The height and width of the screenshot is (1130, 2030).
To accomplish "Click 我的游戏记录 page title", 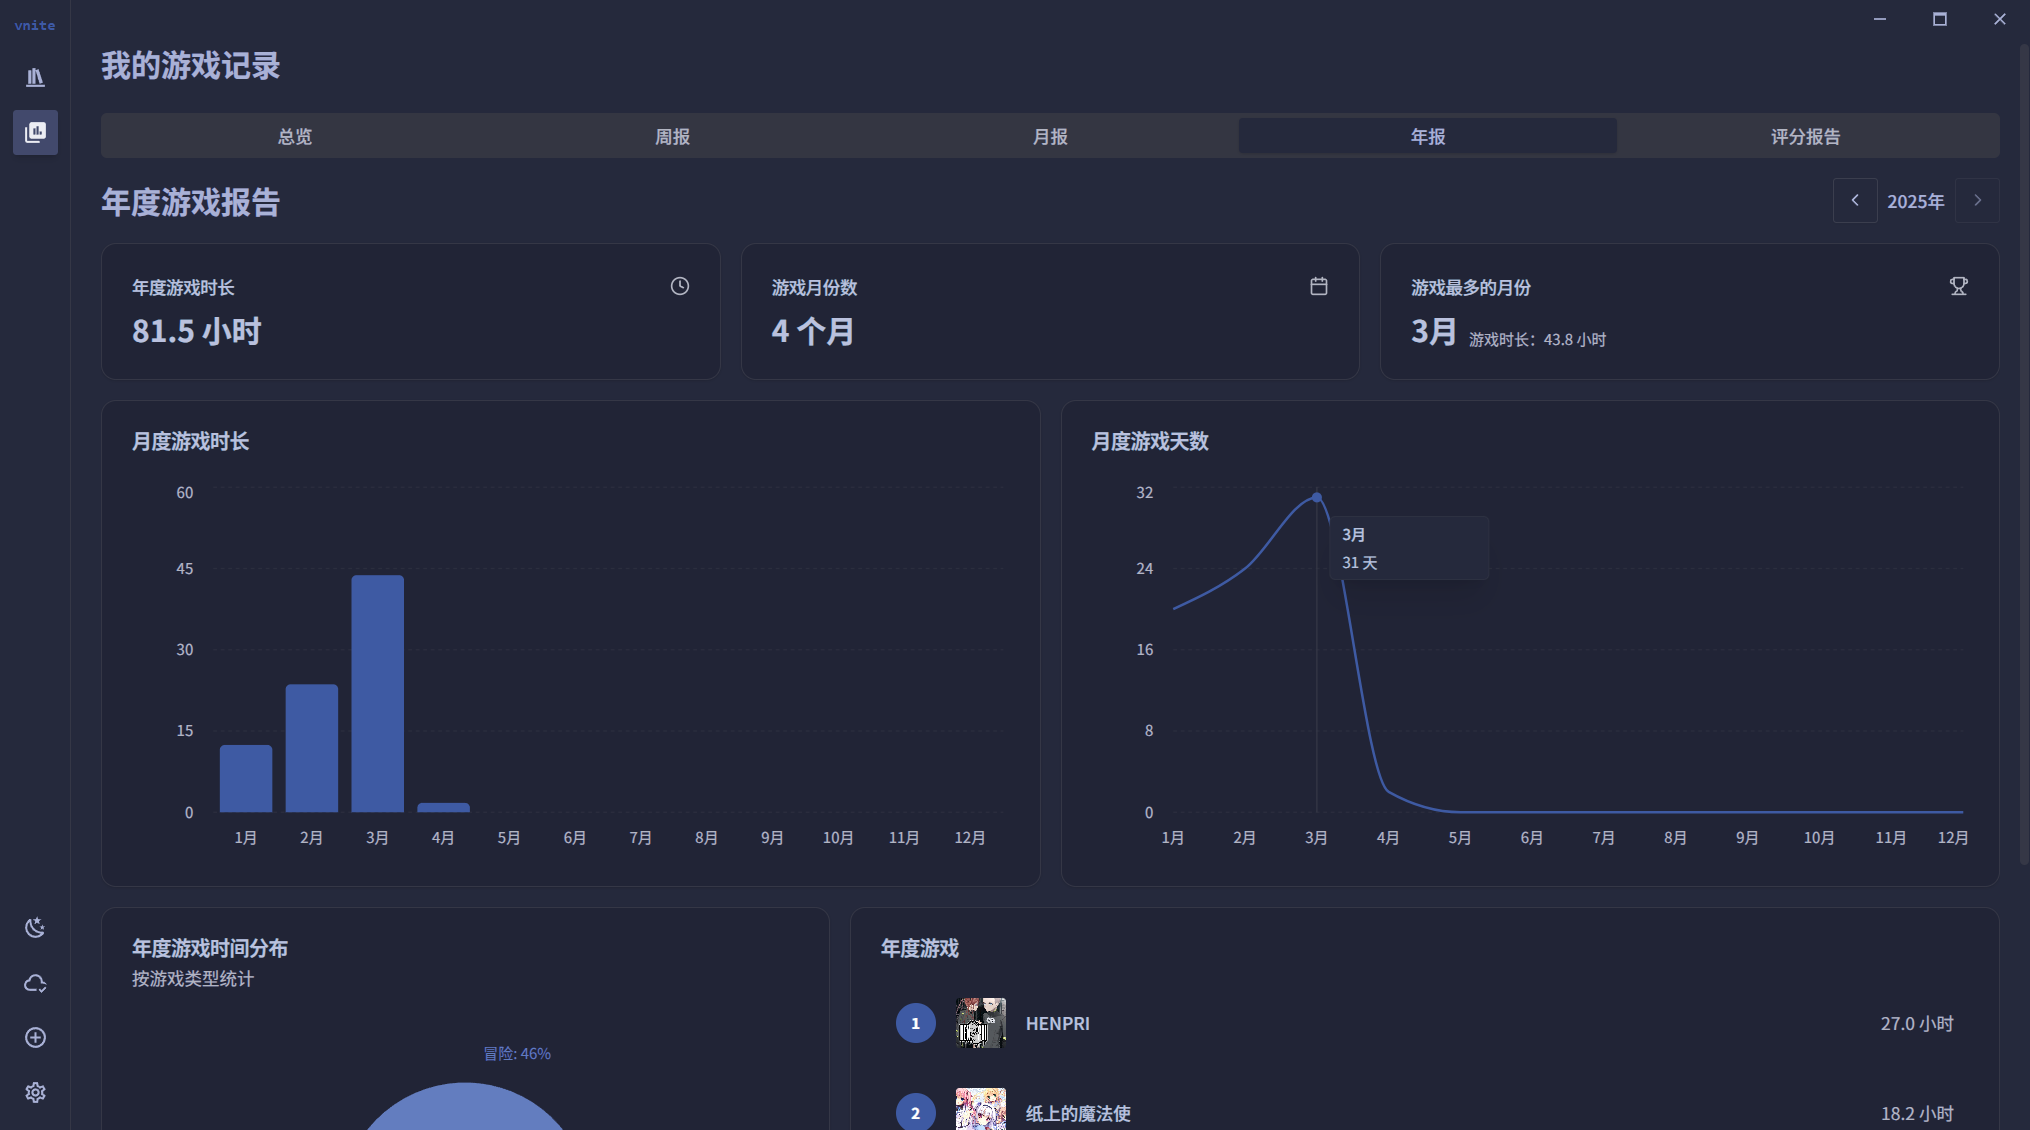I will (x=191, y=66).
